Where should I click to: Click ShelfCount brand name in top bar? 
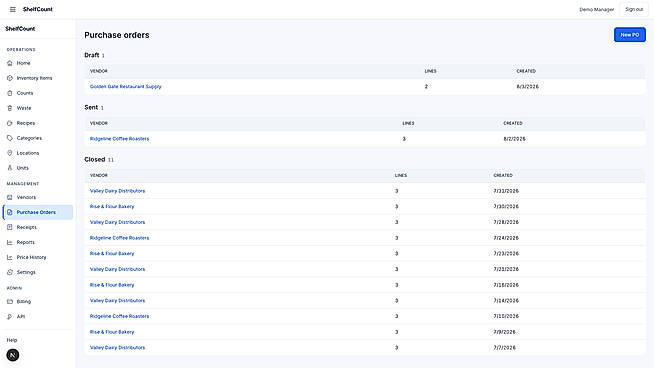(38, 9)
